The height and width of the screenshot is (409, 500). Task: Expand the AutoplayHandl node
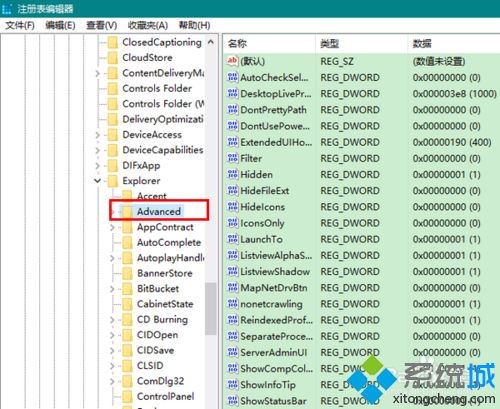pyautogui.click(x=112, y=258)
